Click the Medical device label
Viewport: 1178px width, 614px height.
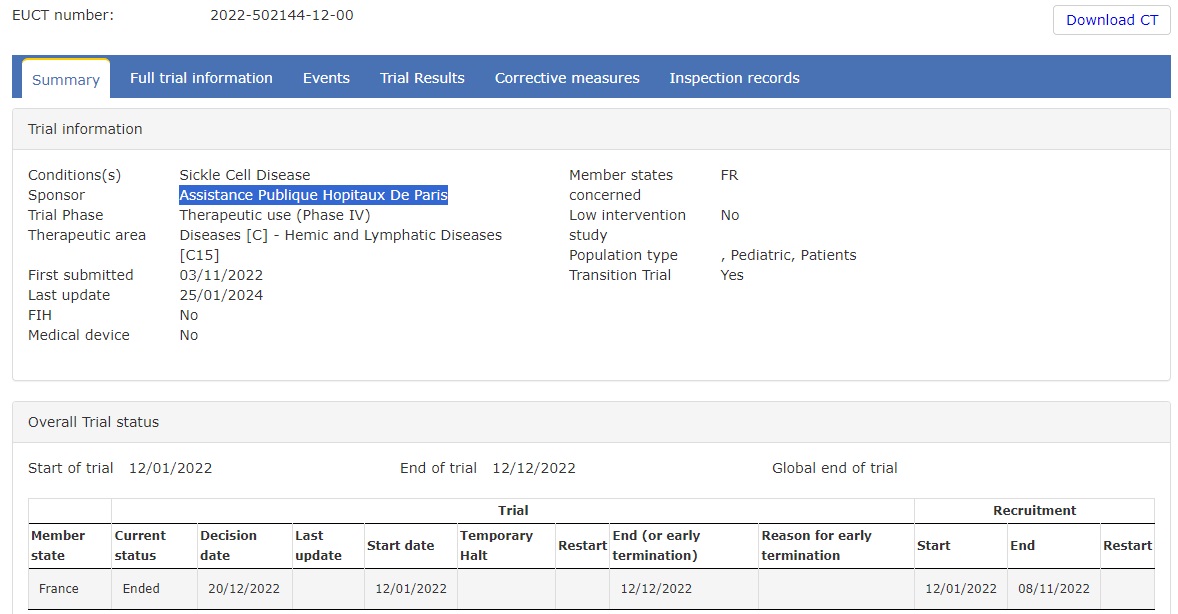pos(79,335)
